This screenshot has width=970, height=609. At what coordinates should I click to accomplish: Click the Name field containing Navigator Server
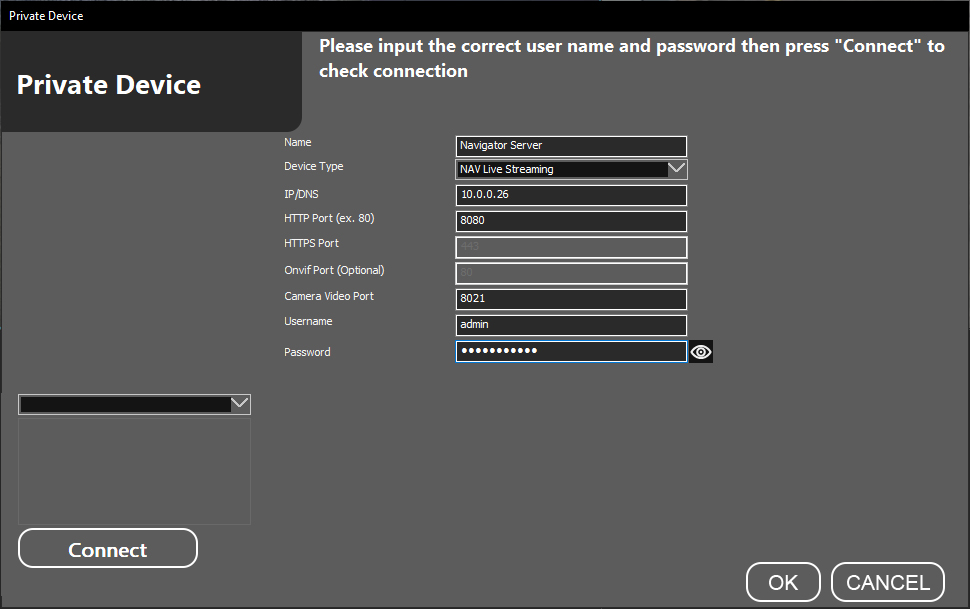point(571,146)
